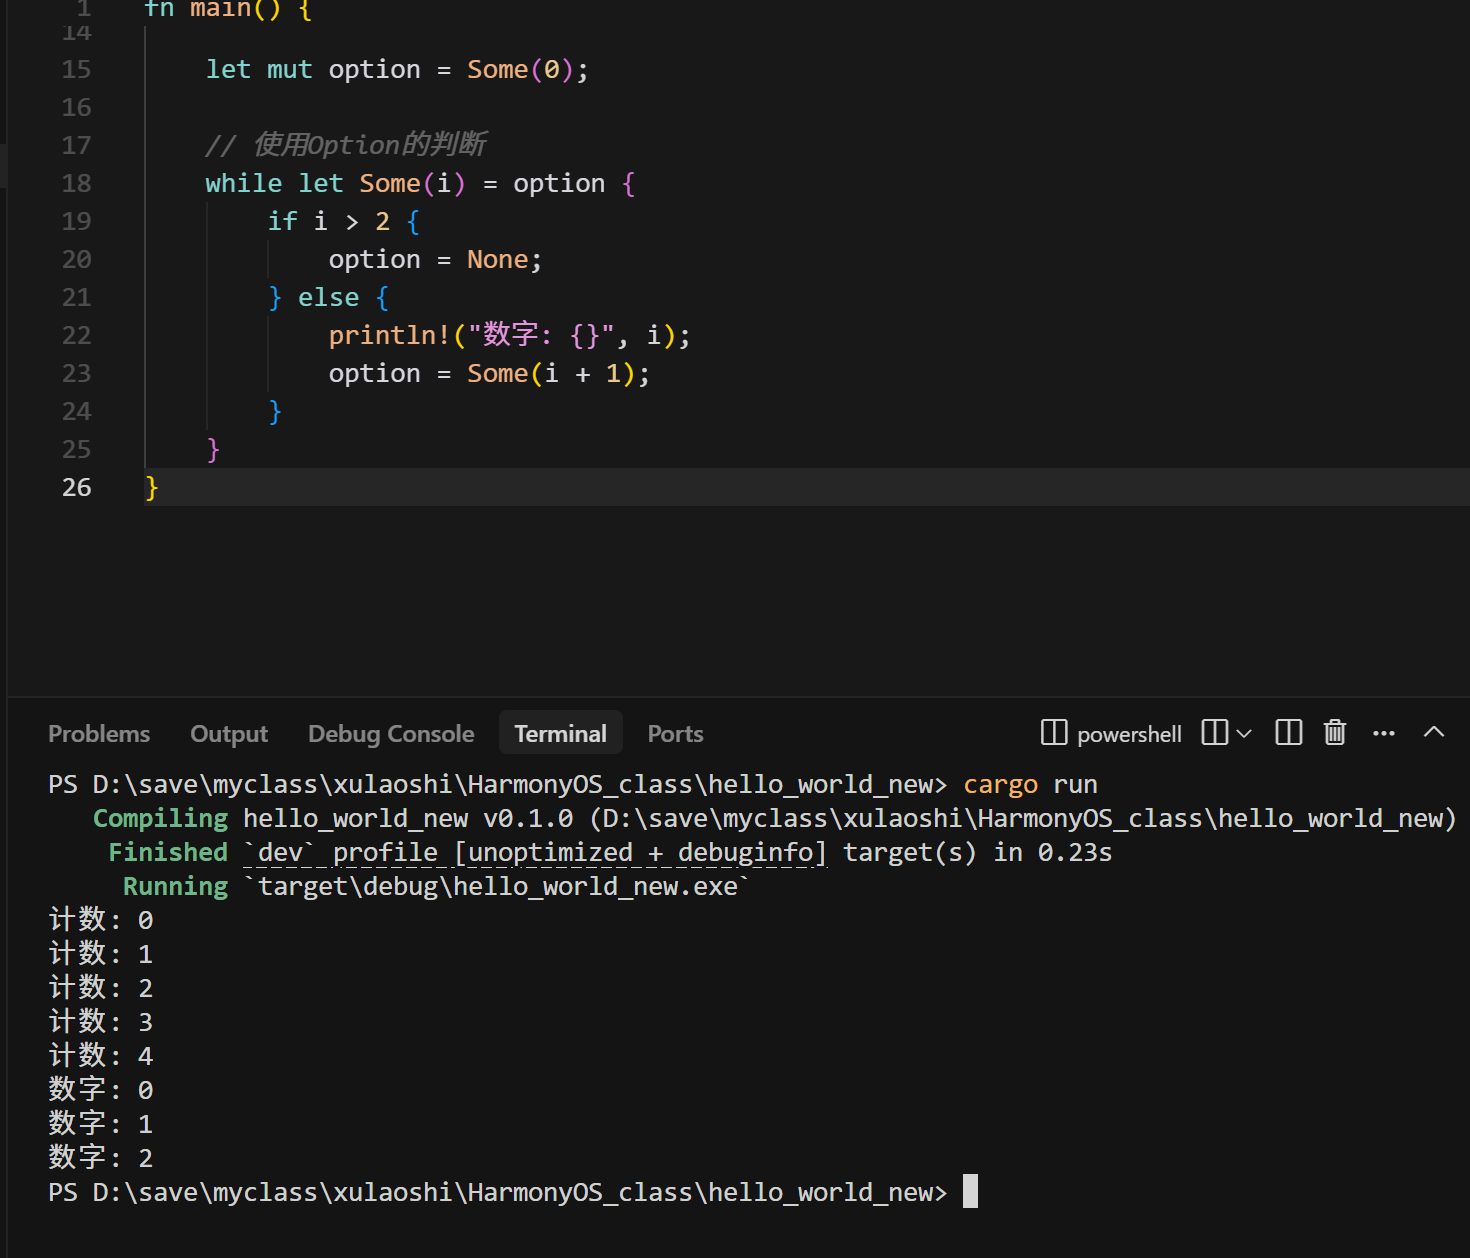Kill the terminal with the trash icon
1470x1258 pixels.
click(x=1335, y=733)
